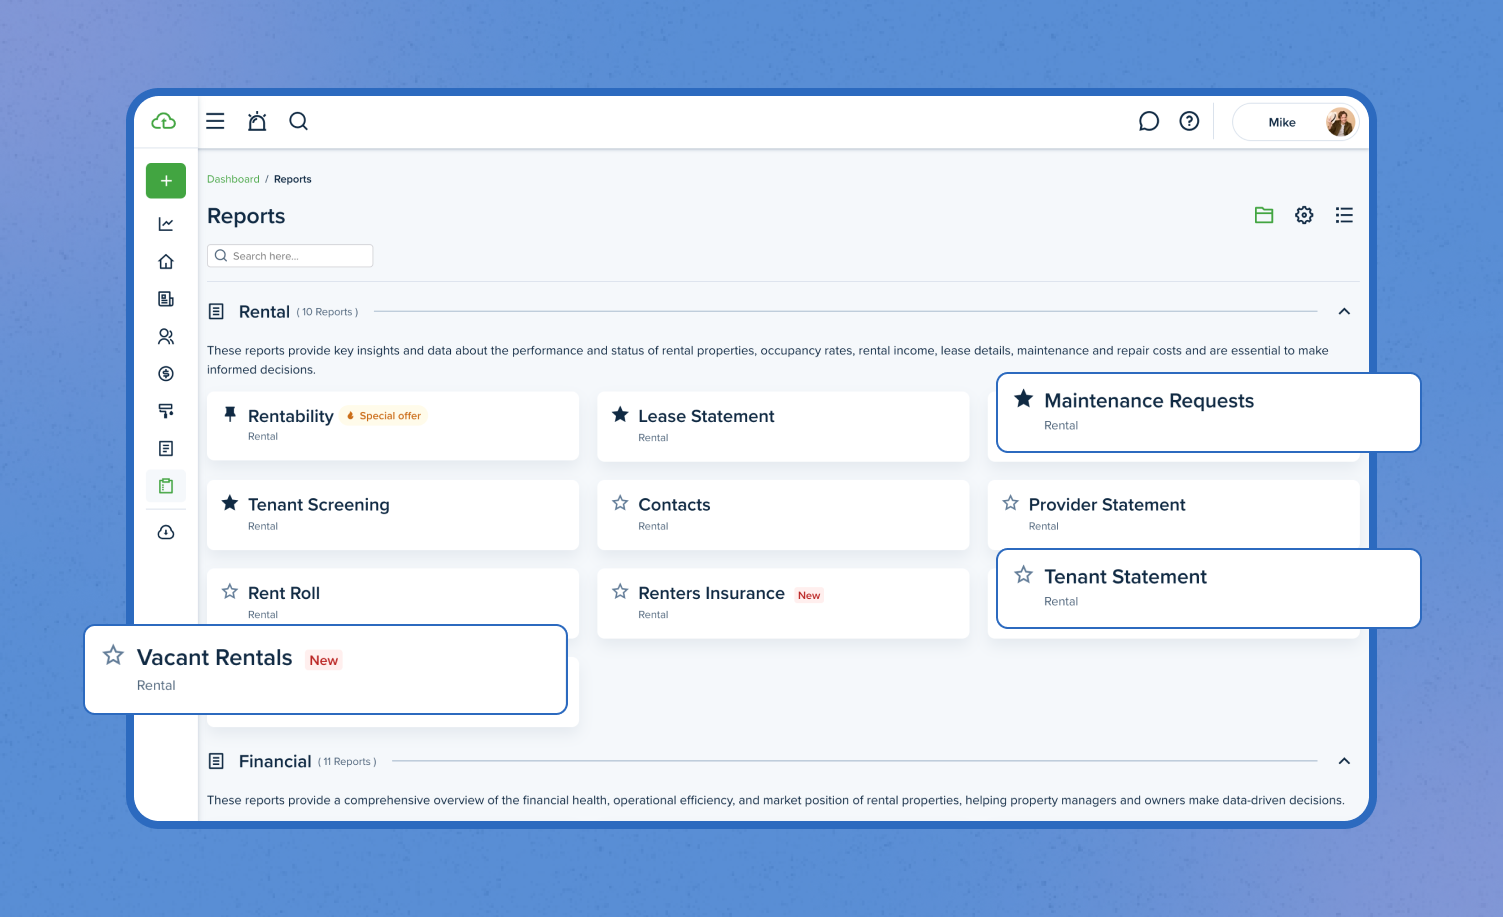Open the alerts bell icon
Viewport: 1503px width, 917px height.
click(257, 121)
